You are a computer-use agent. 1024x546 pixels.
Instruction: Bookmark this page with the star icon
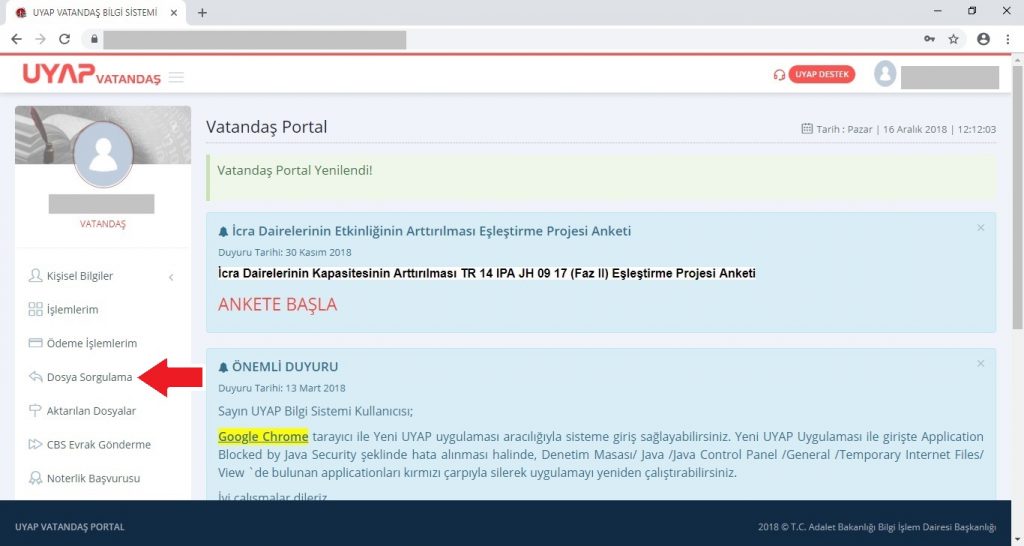(x=954, y=39)
